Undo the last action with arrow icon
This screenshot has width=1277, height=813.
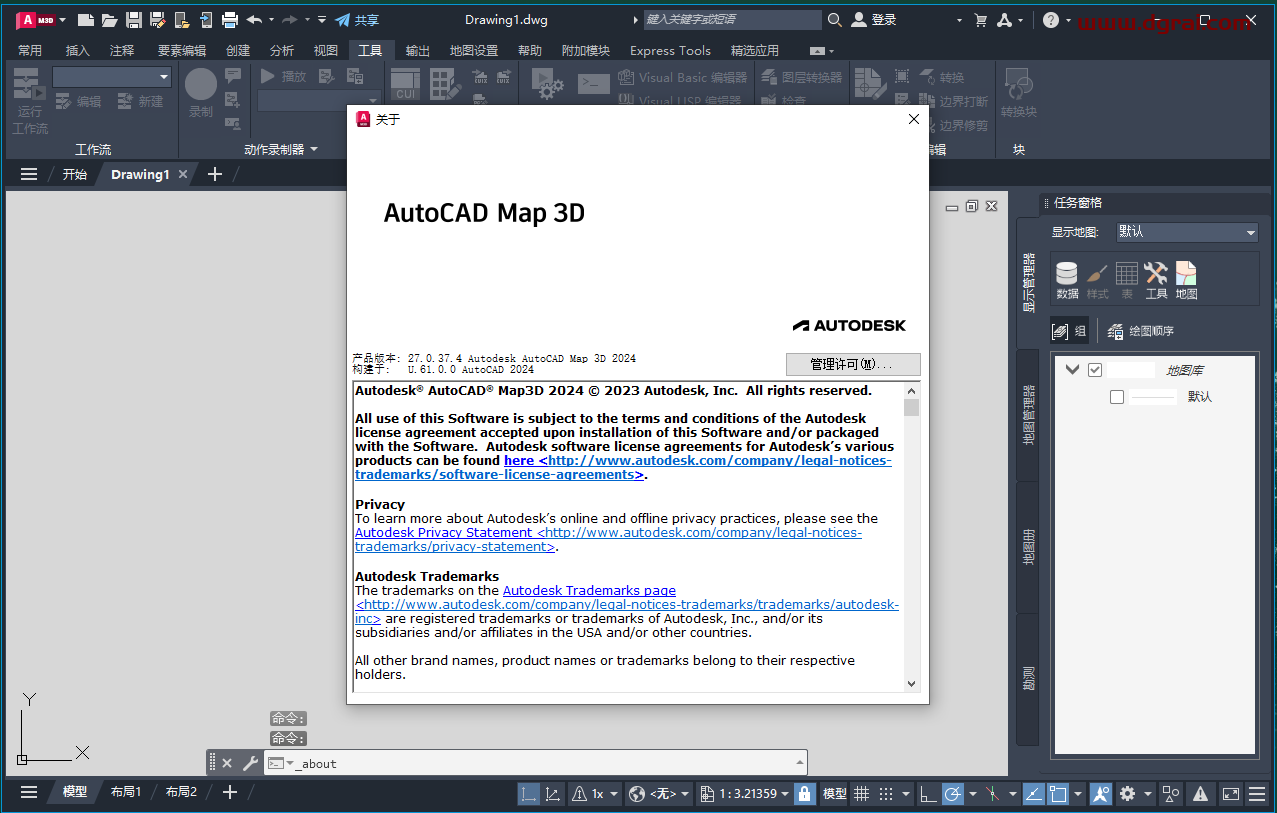click(x=254, y=19)
